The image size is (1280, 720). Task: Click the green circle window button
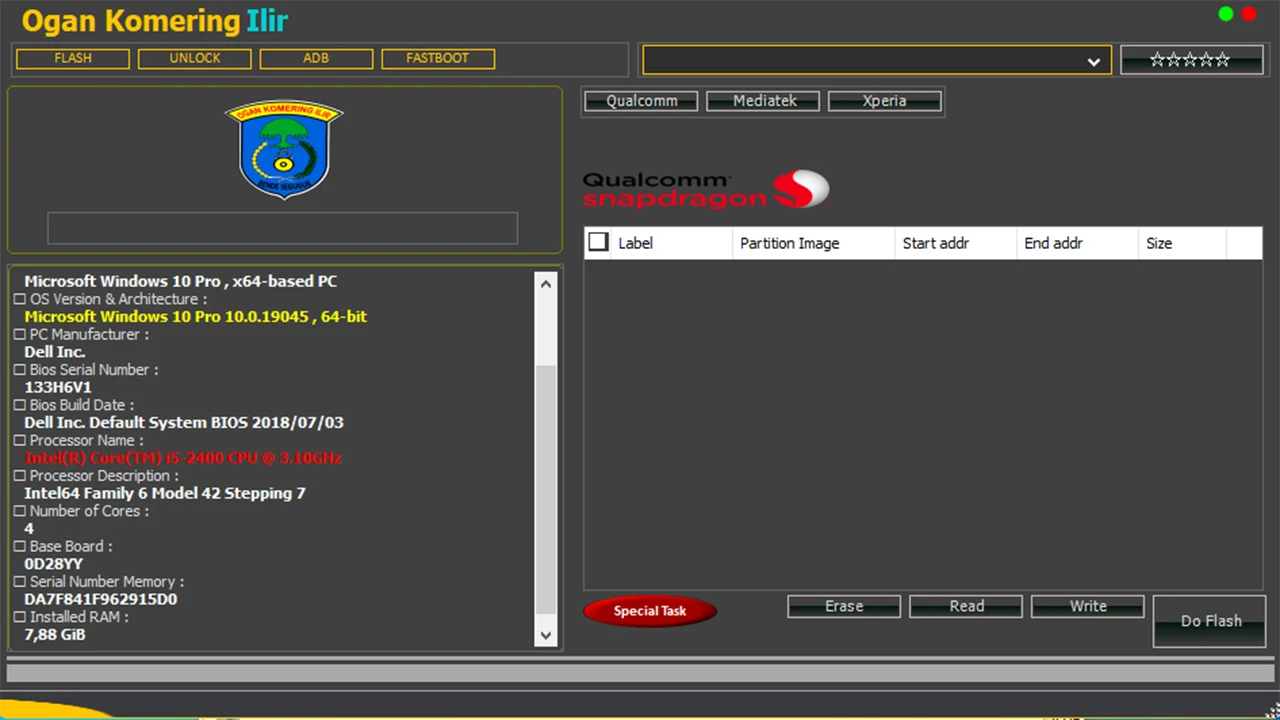click(x=1226, y=14)
